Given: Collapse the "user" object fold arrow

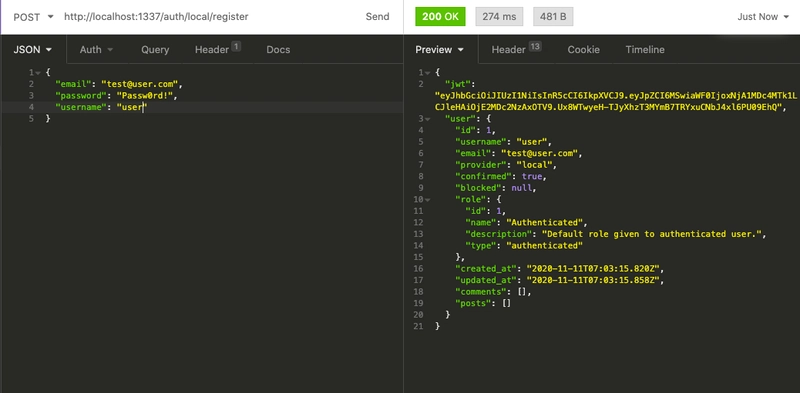Looking at the screenshot, I should 427,119.
